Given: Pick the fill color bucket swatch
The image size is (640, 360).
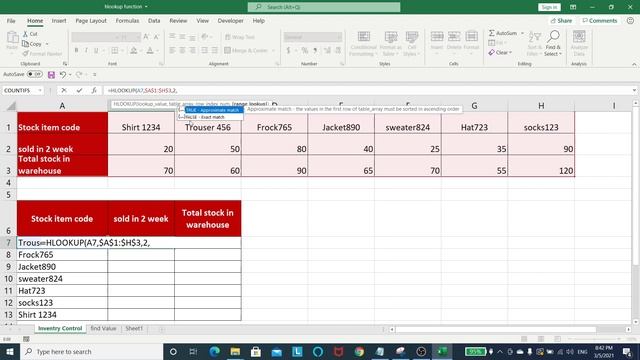Looking at the screenshot, I should coord(133,51).
